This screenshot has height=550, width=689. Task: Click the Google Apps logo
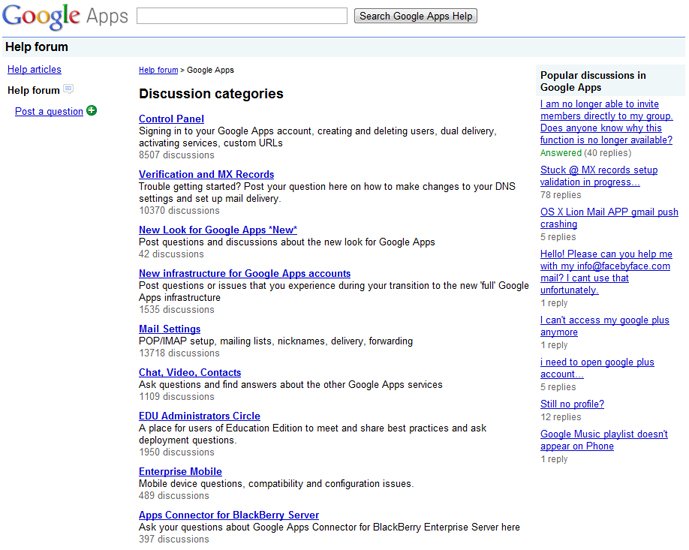[65, 17]
